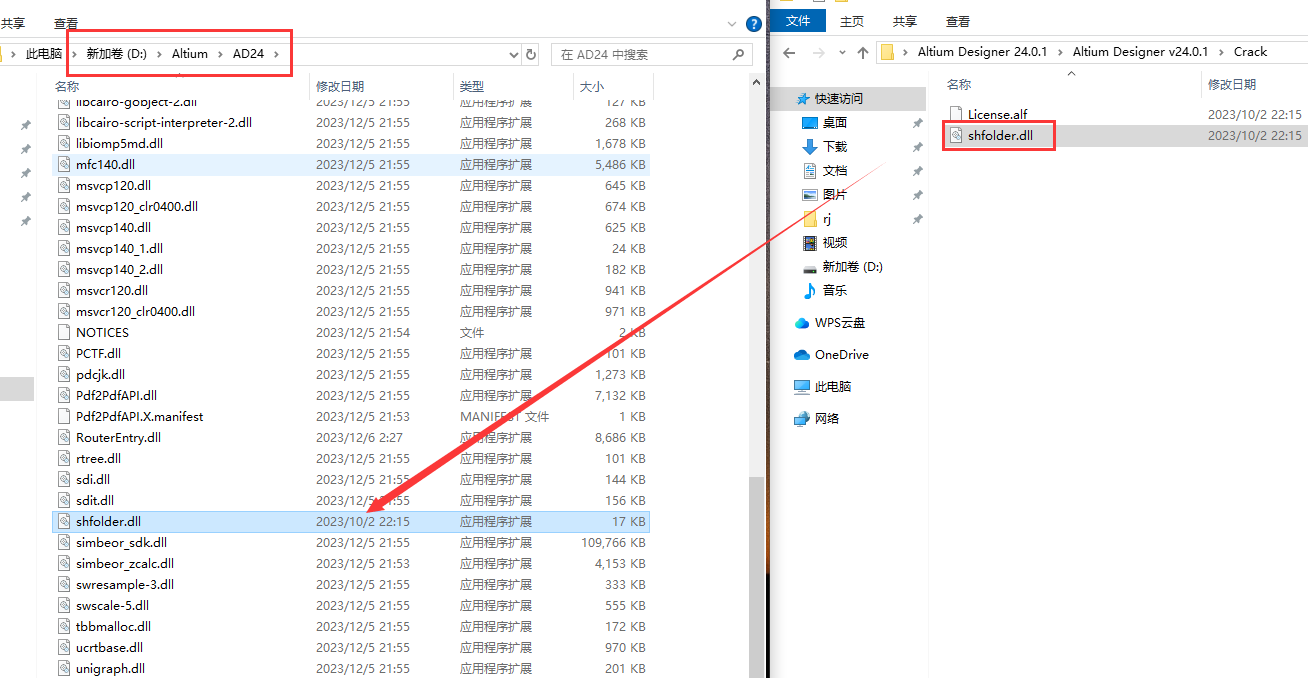Go up one folder level in Crack window

coord(862,52)
